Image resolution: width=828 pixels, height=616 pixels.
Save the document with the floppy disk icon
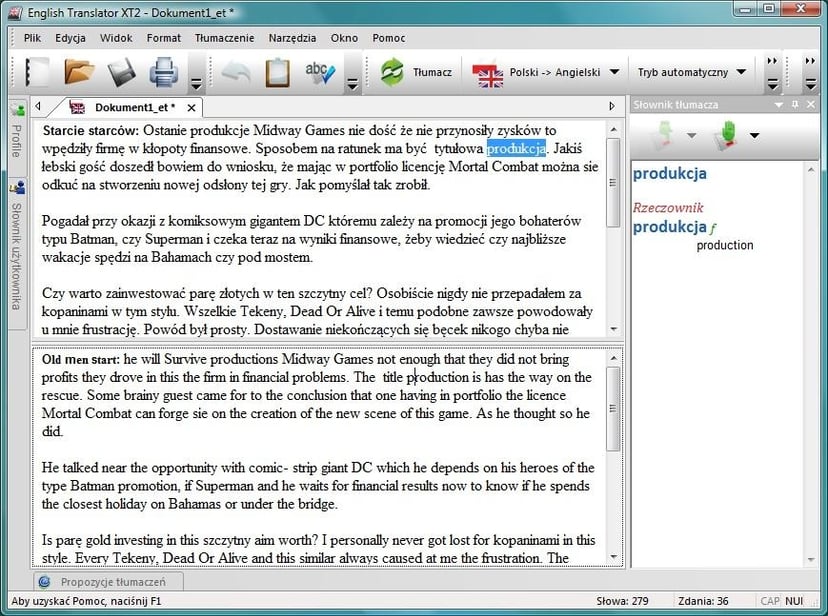(121, 72)
